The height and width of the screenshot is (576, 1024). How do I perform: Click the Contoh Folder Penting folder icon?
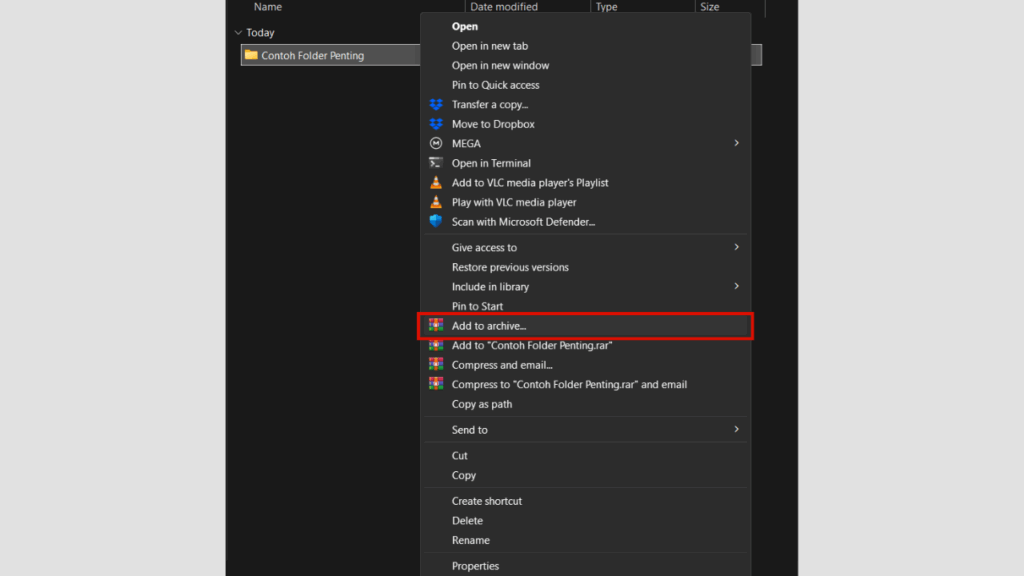pos(250,55)
